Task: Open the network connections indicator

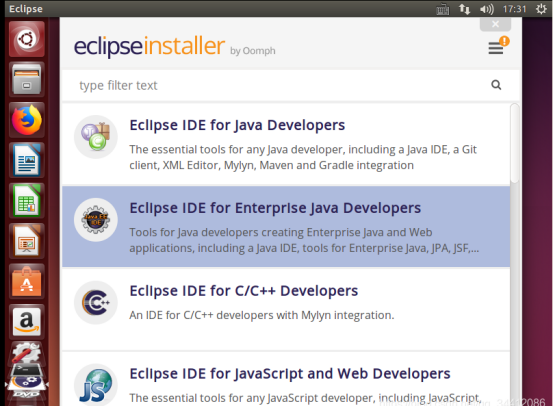Action: click(x=465, y=9)
